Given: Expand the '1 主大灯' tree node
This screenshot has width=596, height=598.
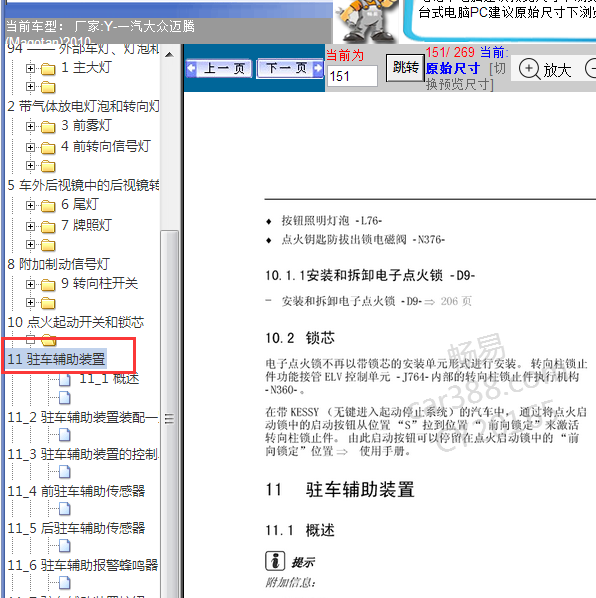Looking at the screenshot, I should click(x=30, y=68).
